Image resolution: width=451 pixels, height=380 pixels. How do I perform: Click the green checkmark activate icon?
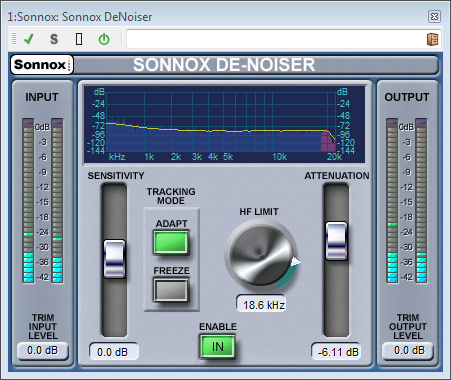coord(29,39)
